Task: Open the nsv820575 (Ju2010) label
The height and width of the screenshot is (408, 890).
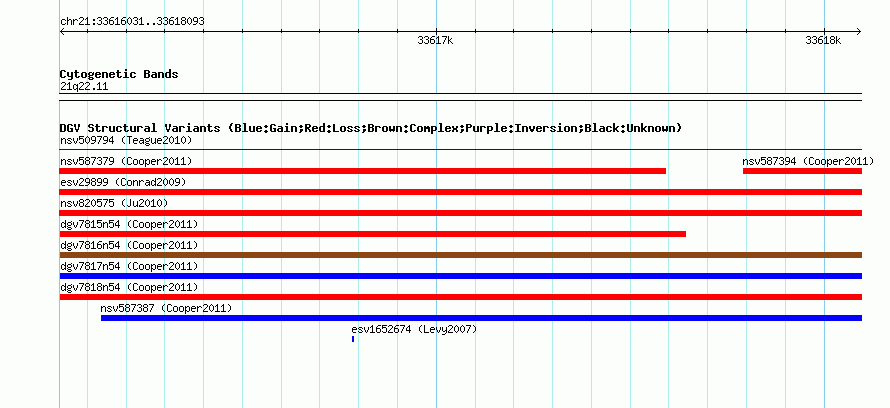Action: click(114, 203)
